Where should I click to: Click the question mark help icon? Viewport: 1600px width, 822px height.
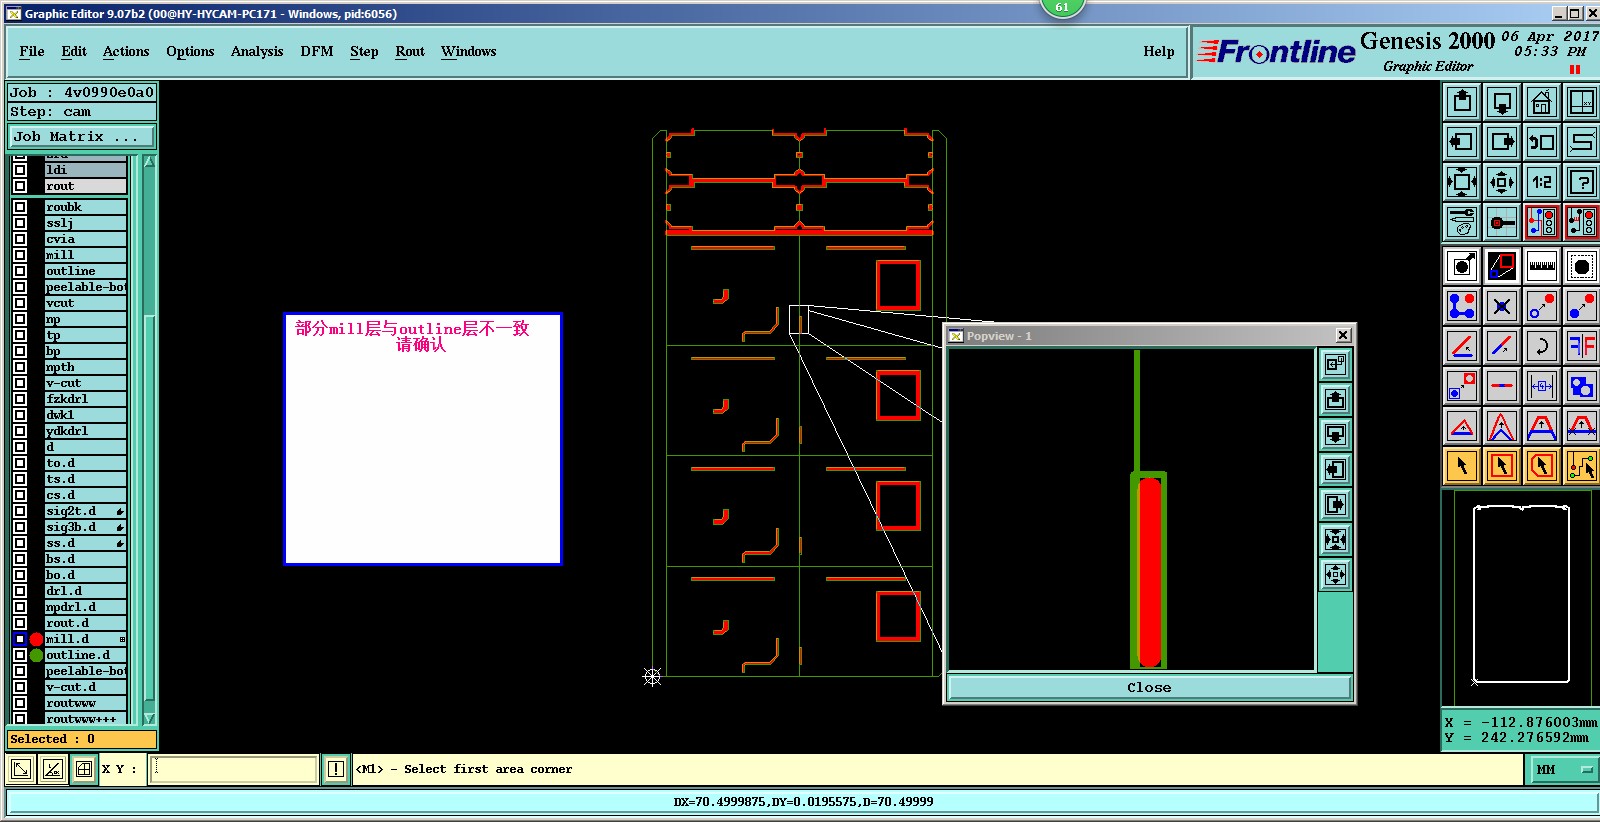(1582, 182)
